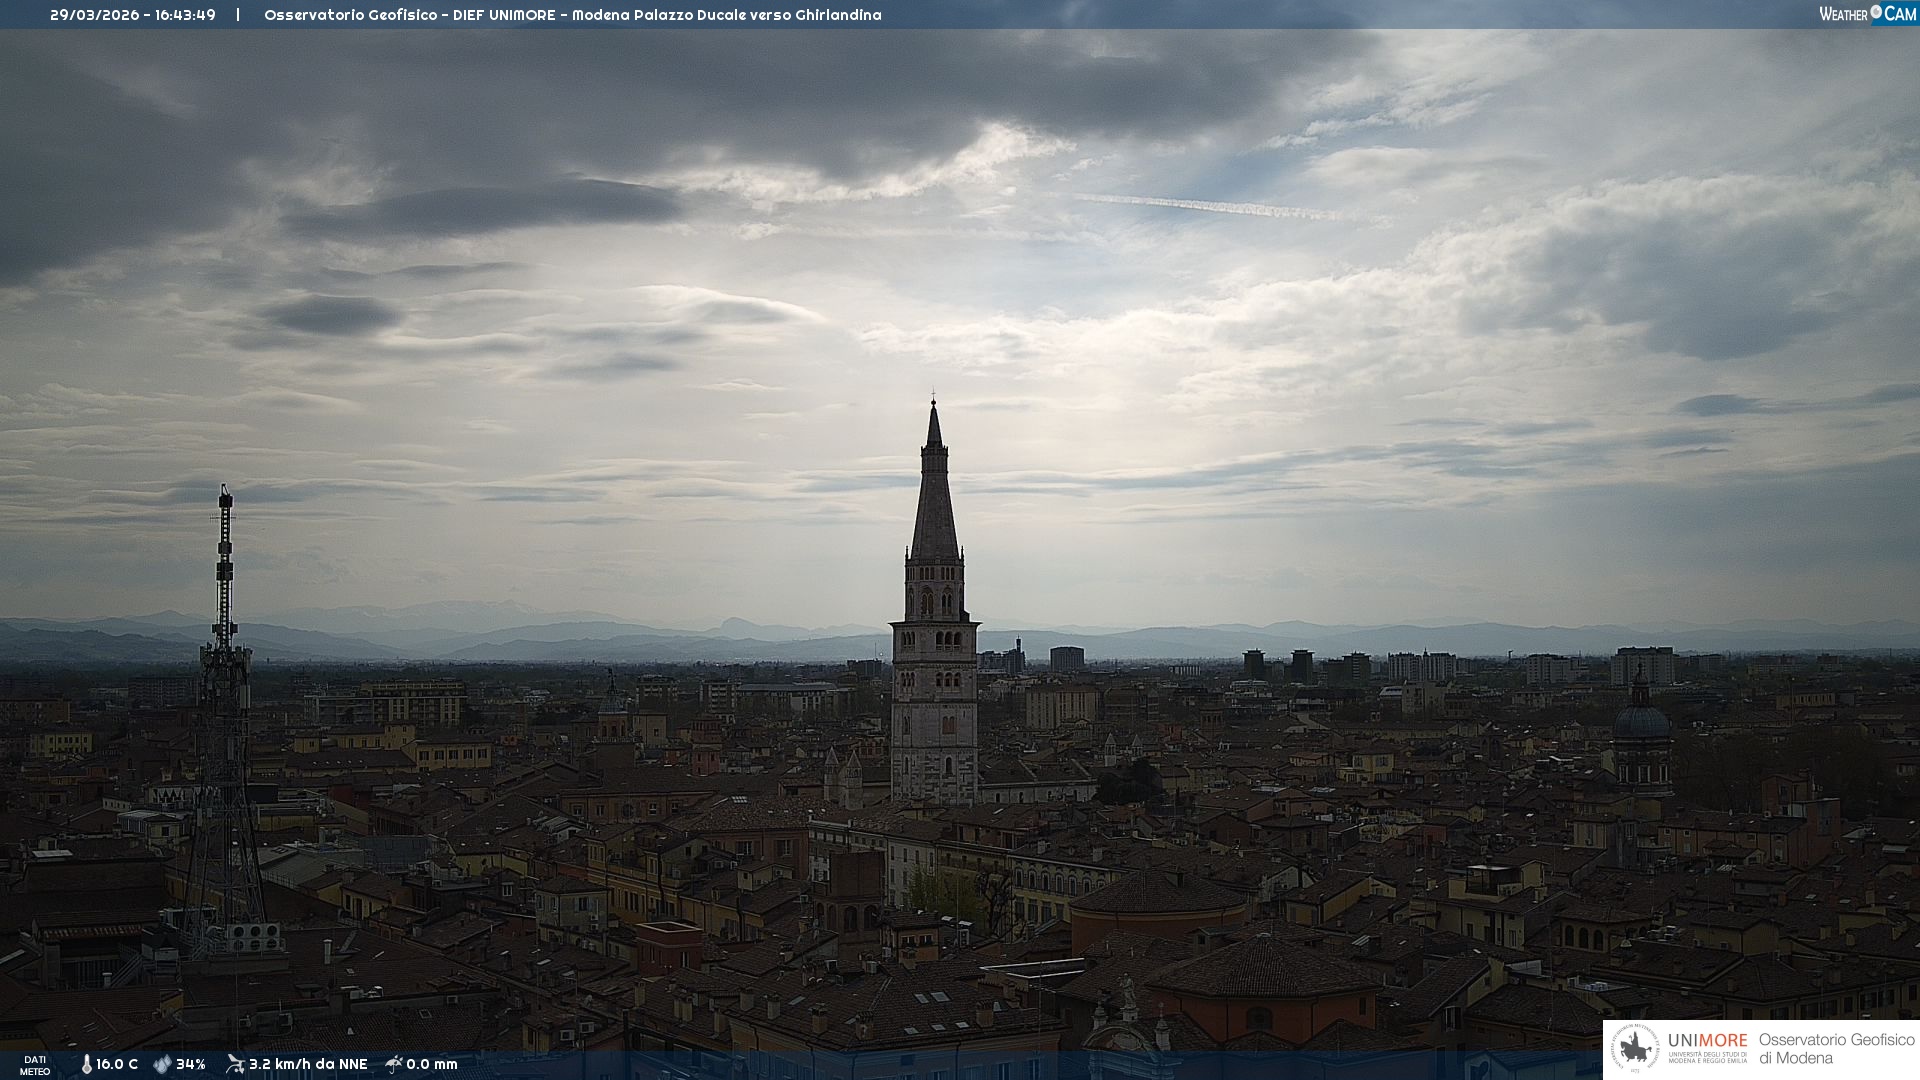The width and height of the screenshot is (1920, 1080).
Task: Click the church dome on the right
Action: click(x=1641, y=720)
